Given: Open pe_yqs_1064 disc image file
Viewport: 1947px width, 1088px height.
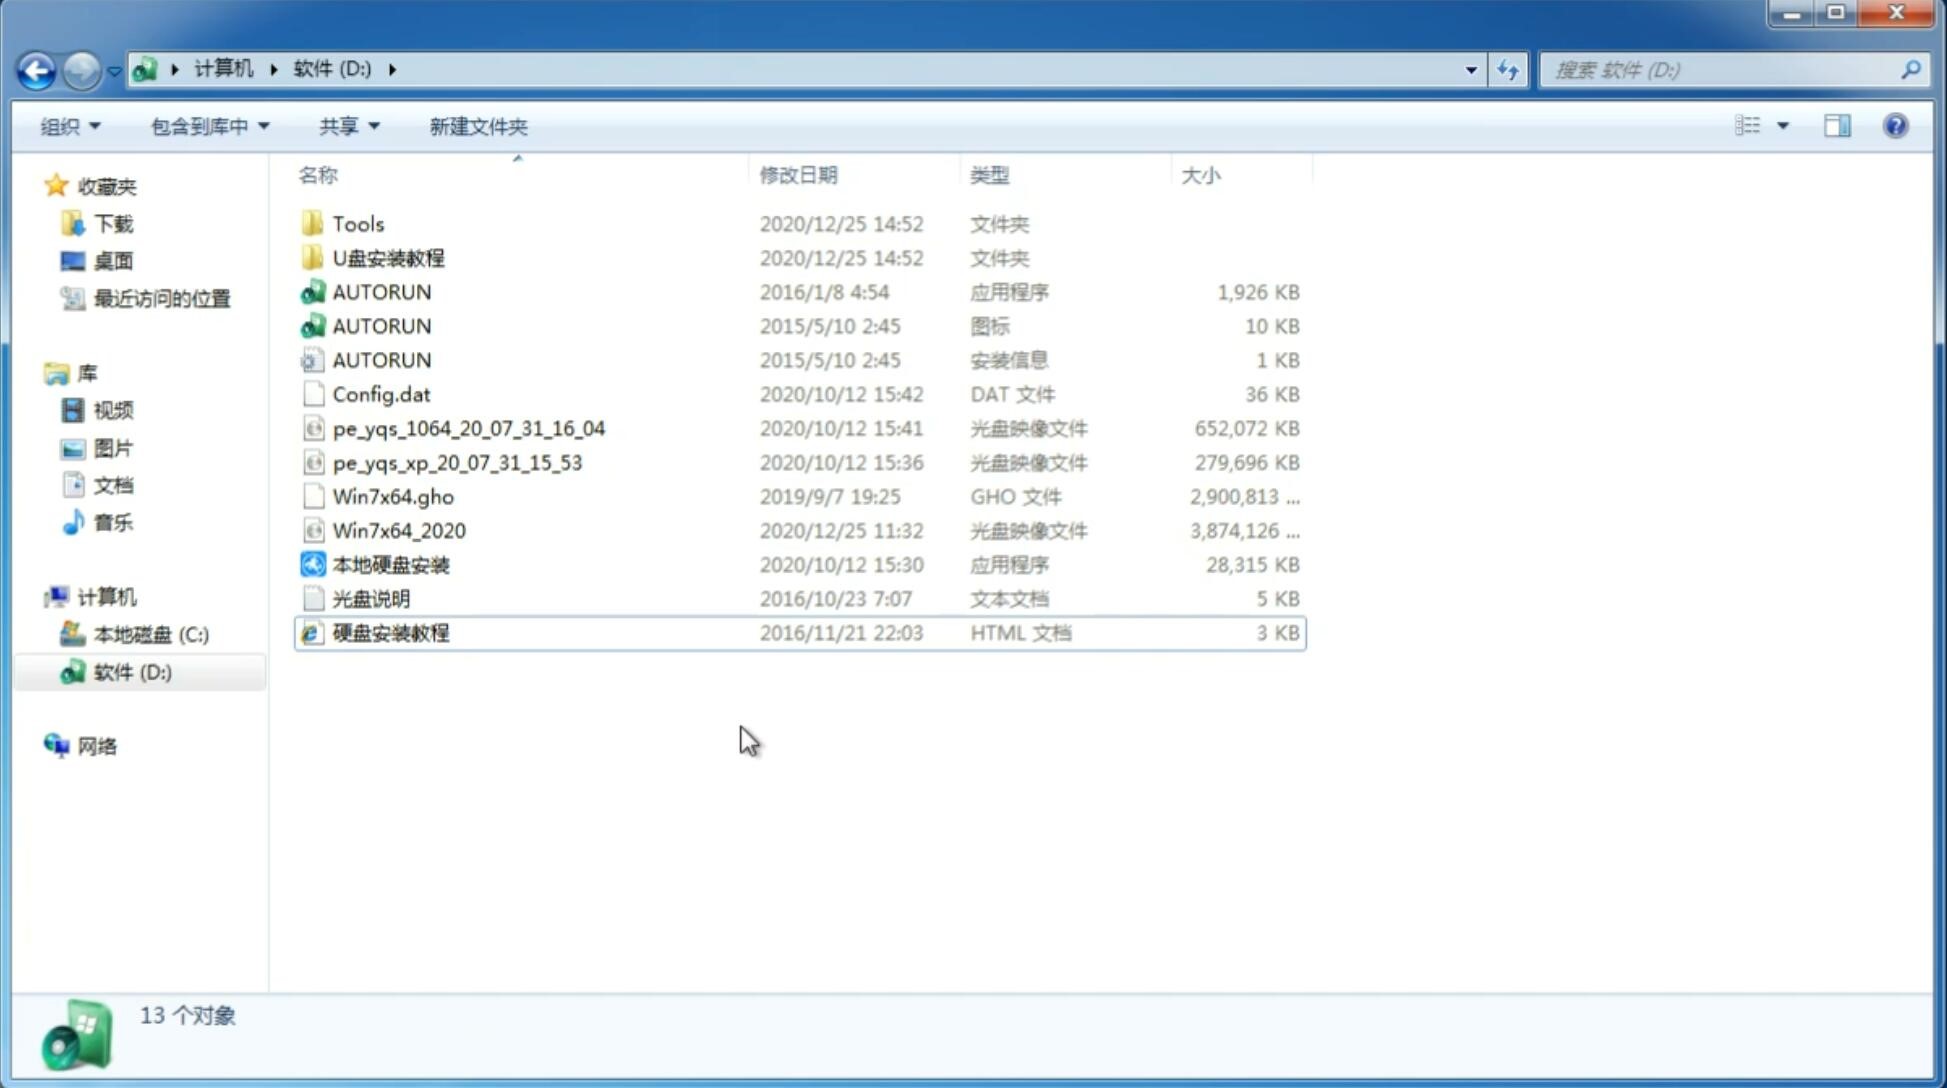Looking at the screenshot, I should click(x=468, y=428).
